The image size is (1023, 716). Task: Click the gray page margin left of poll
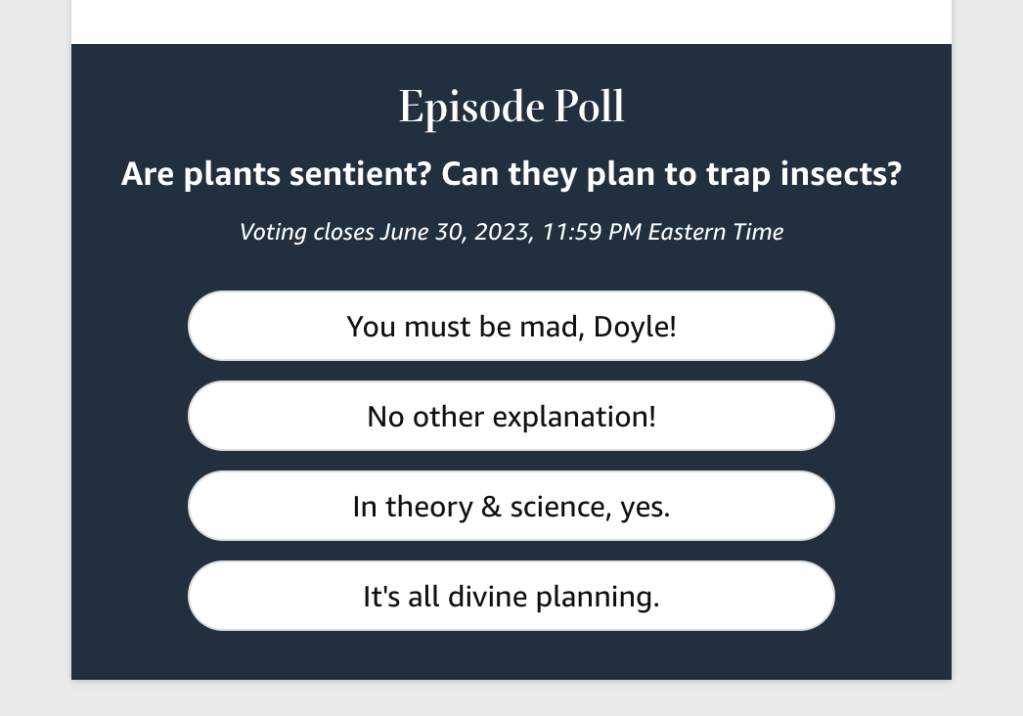35,360
